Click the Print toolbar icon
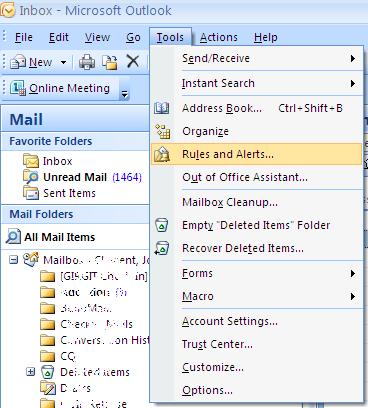This screenshot has width=368, height=408. pyautogui.click(x=87, y=62)
